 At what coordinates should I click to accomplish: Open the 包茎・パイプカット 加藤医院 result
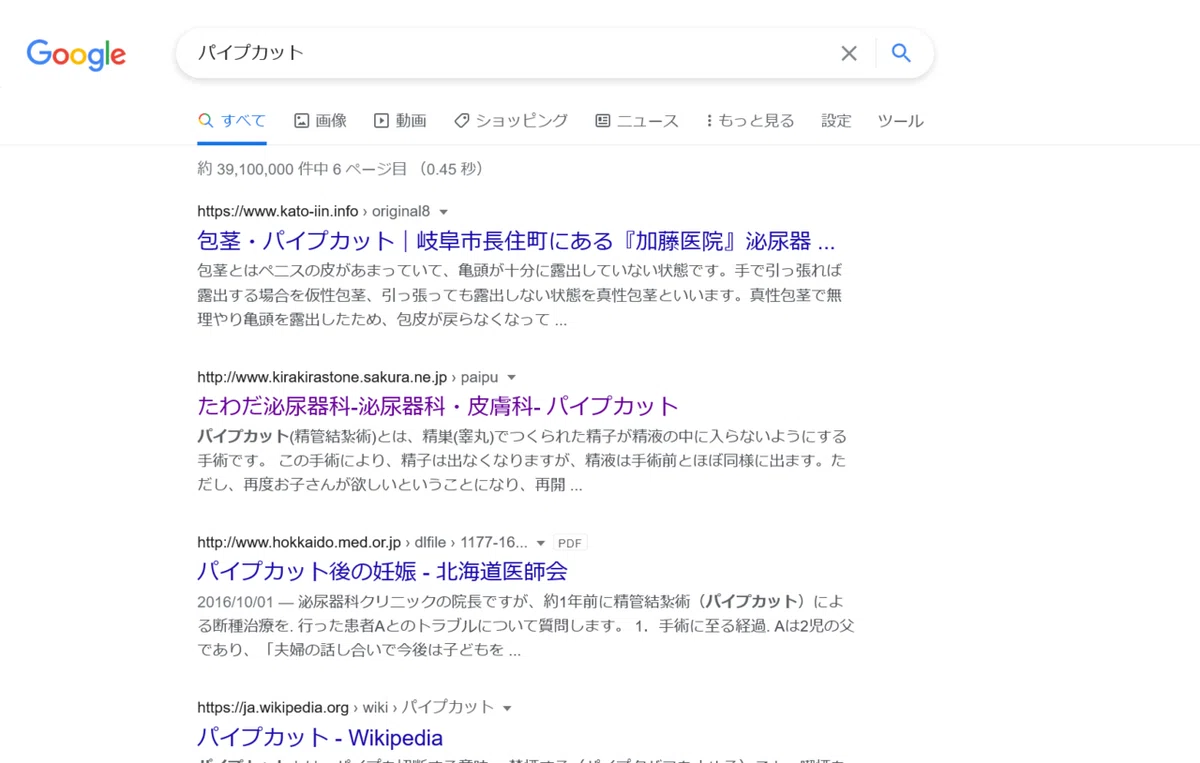tap(516, 241)
